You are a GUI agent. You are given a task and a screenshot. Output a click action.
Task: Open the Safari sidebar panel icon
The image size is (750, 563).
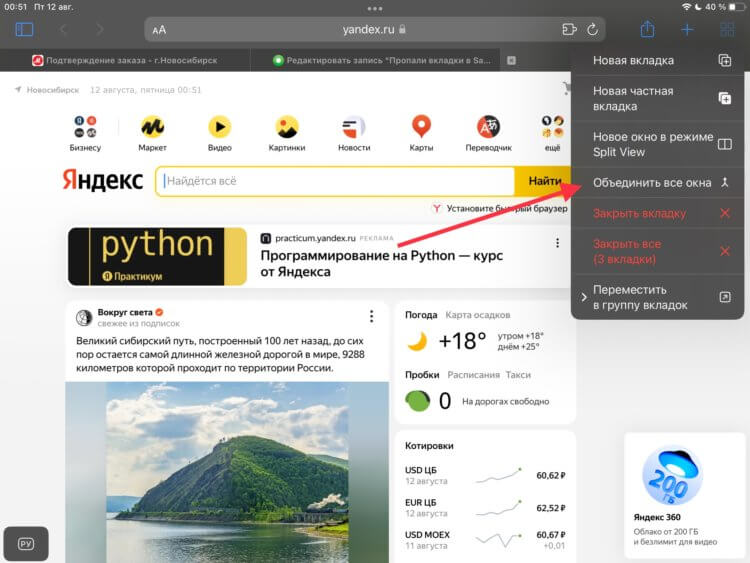click(24, 30)
